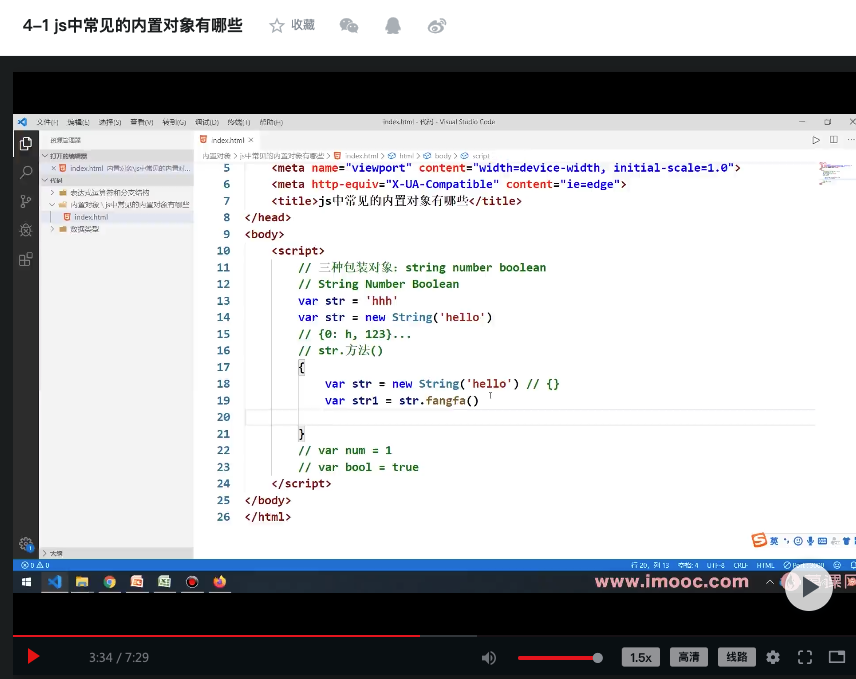
Task: Open Windows Start menu icon
Action: (26, 582)
